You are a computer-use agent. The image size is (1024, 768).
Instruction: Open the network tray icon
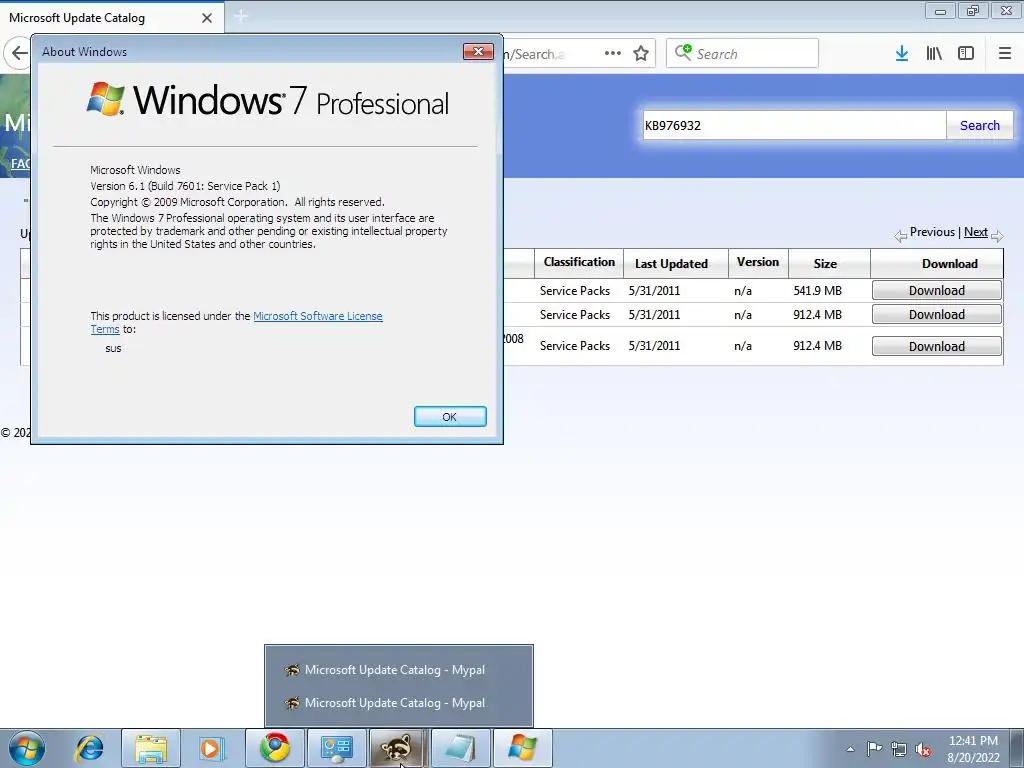899,749
